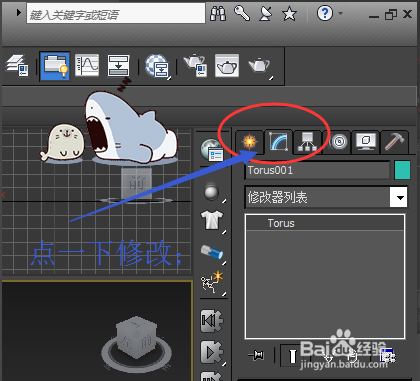Click the keyword search input field
This screenshot has width=420, height=381.
[116, 14]
